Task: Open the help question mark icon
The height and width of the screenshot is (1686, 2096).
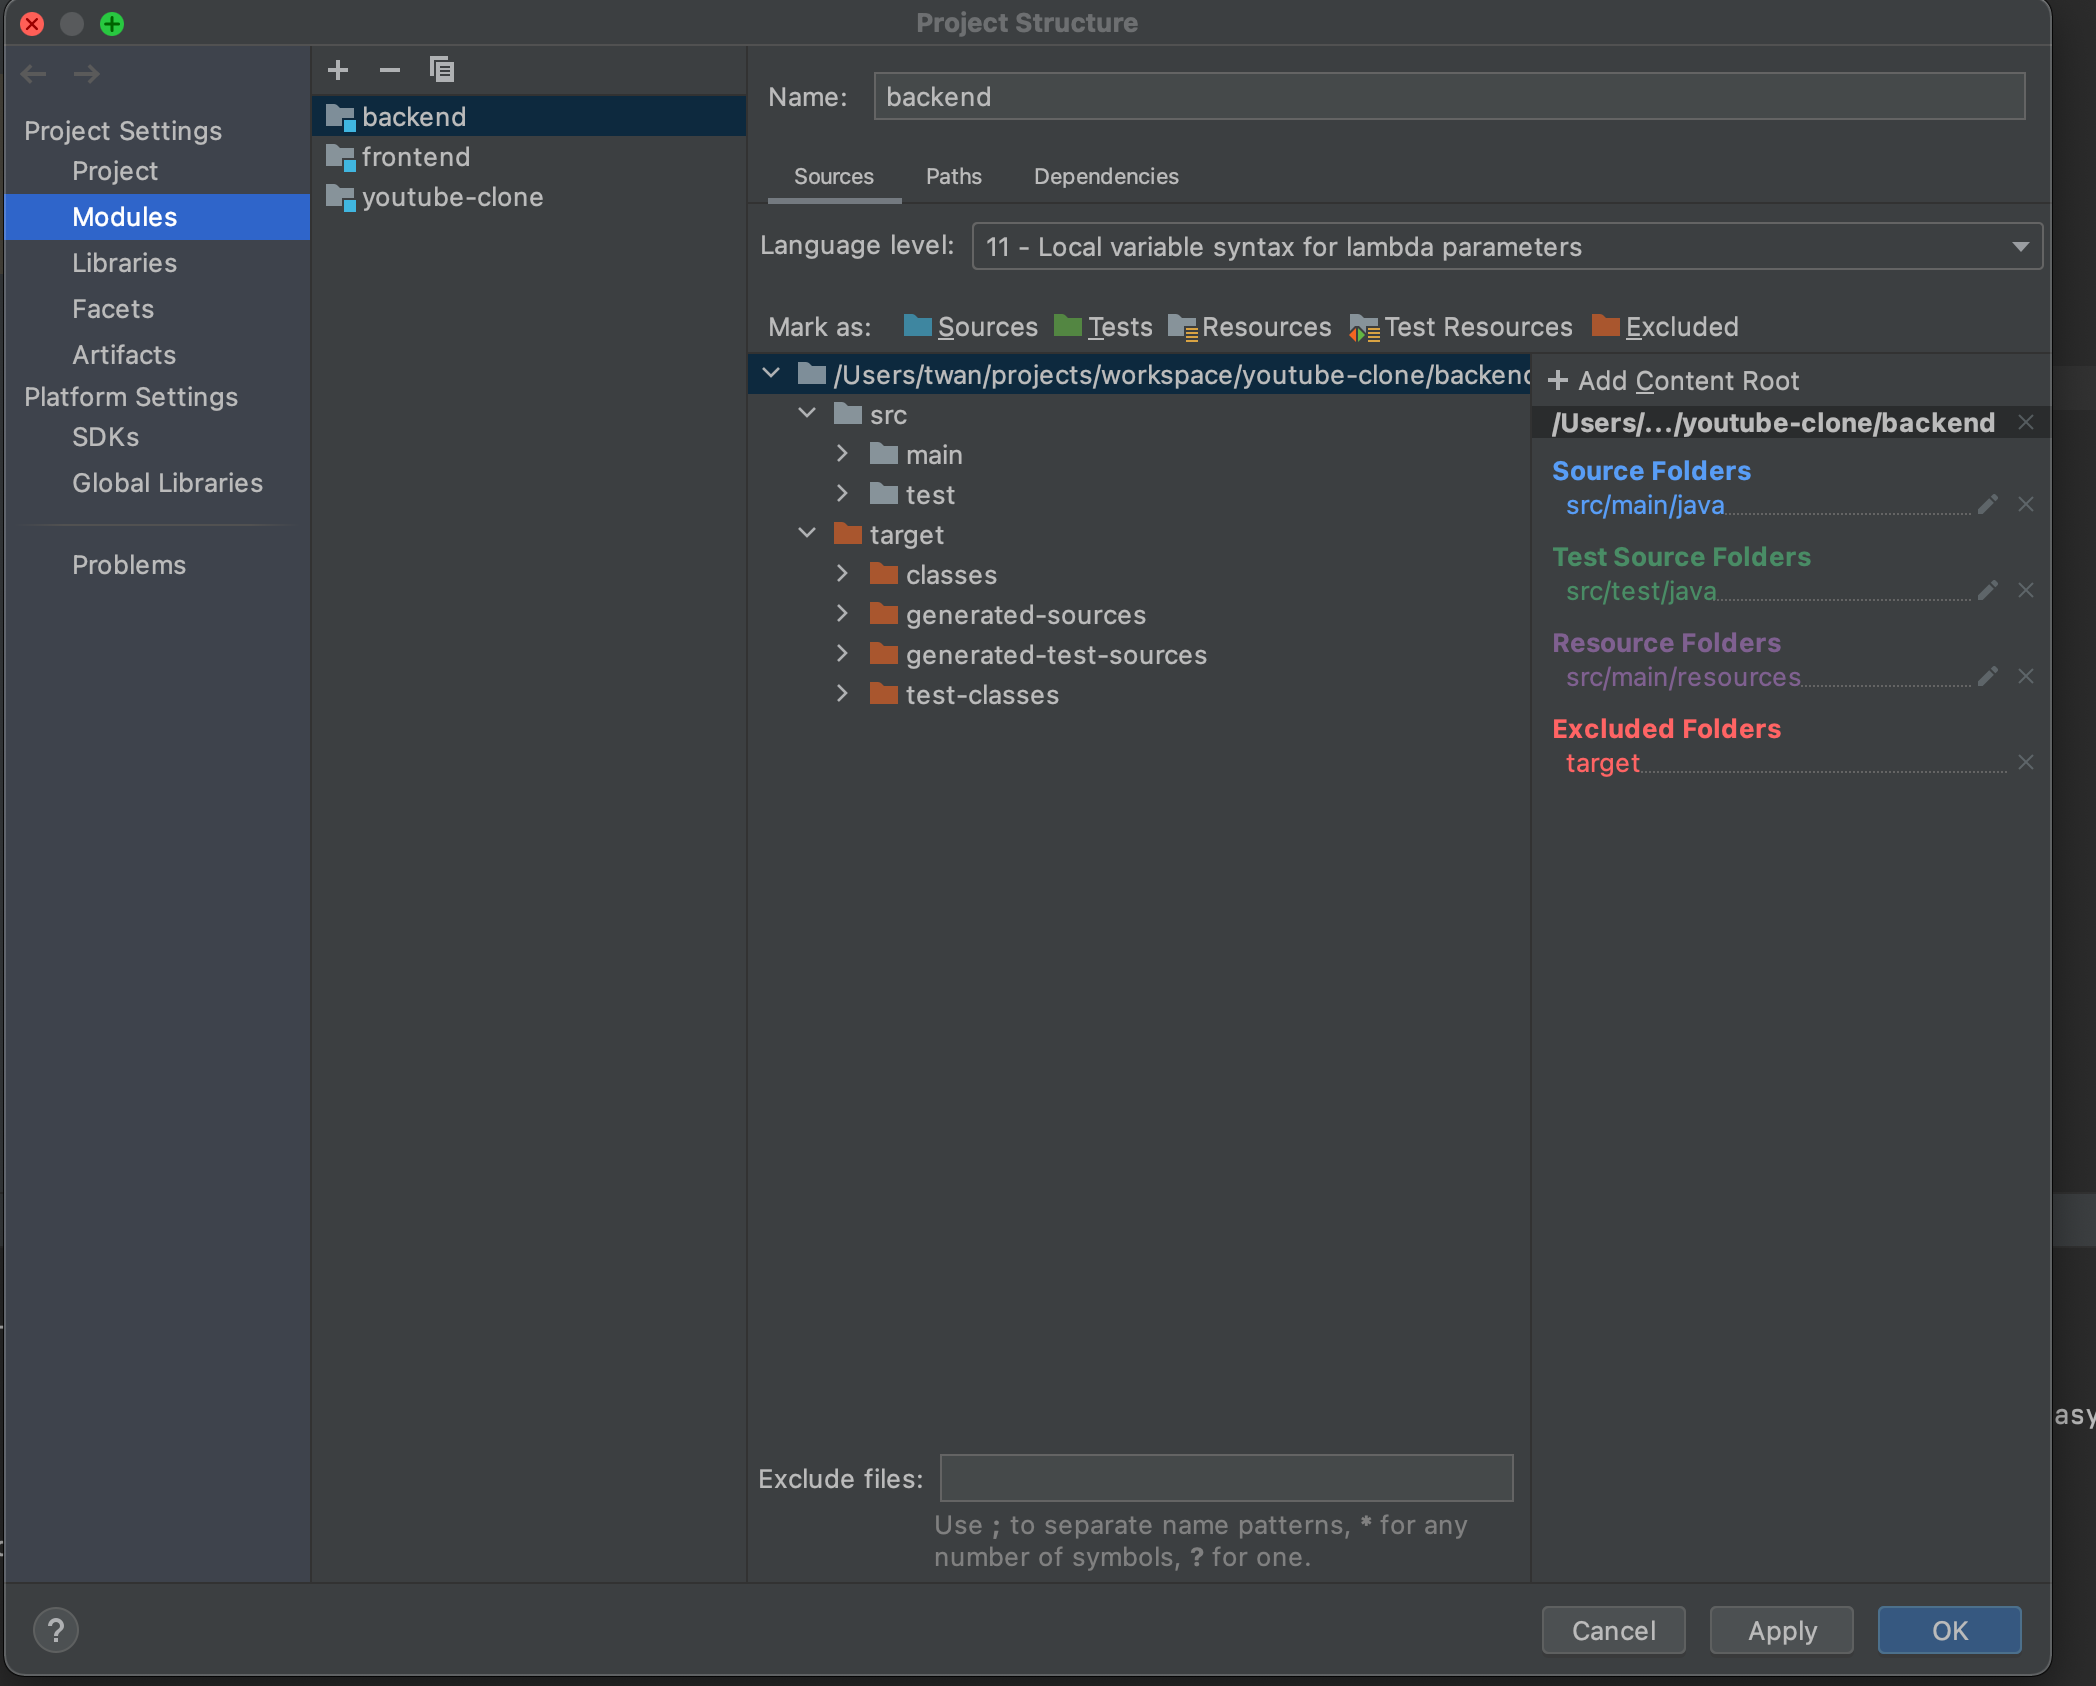Action: click(x=57, y=1629)
